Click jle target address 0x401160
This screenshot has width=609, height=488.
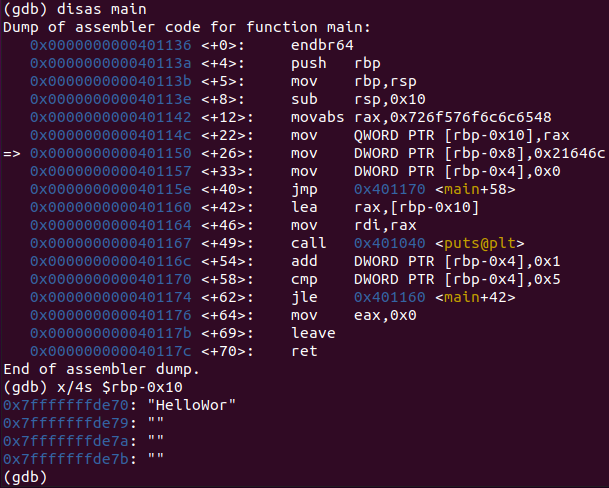pyautogui.click(x=390, y=297)
